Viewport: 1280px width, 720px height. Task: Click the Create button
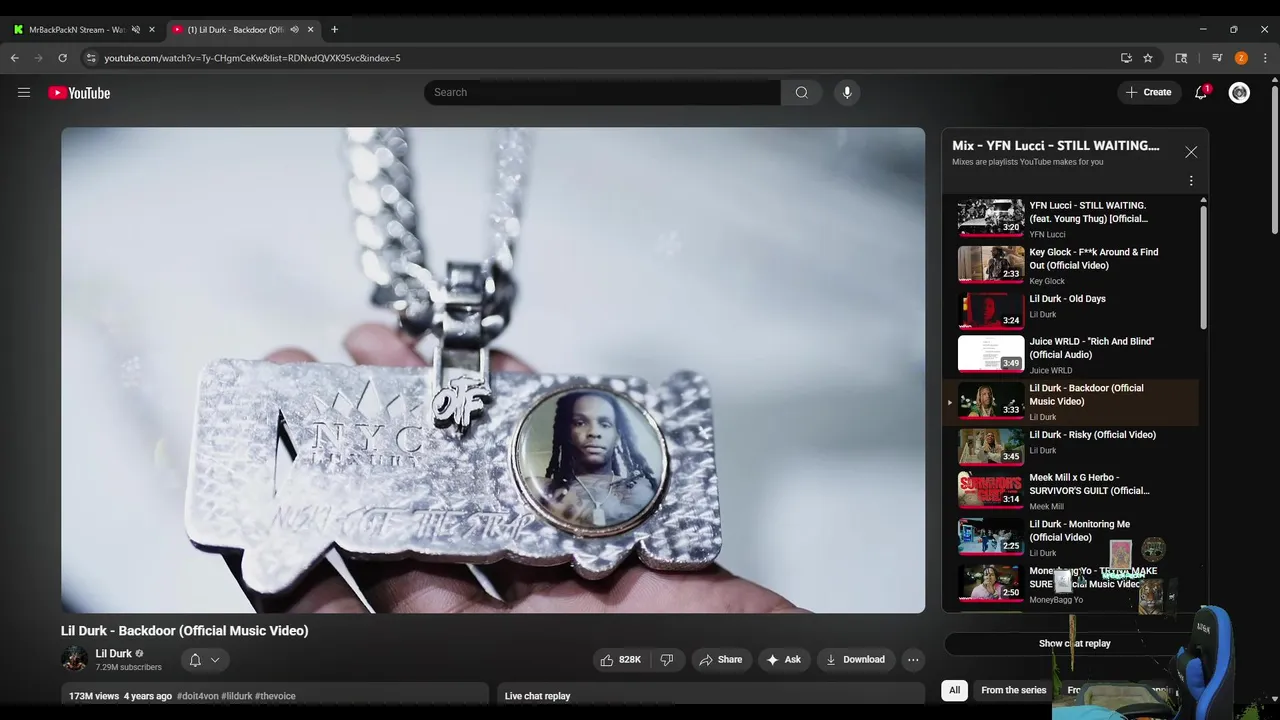click(x=1148, y=92)
